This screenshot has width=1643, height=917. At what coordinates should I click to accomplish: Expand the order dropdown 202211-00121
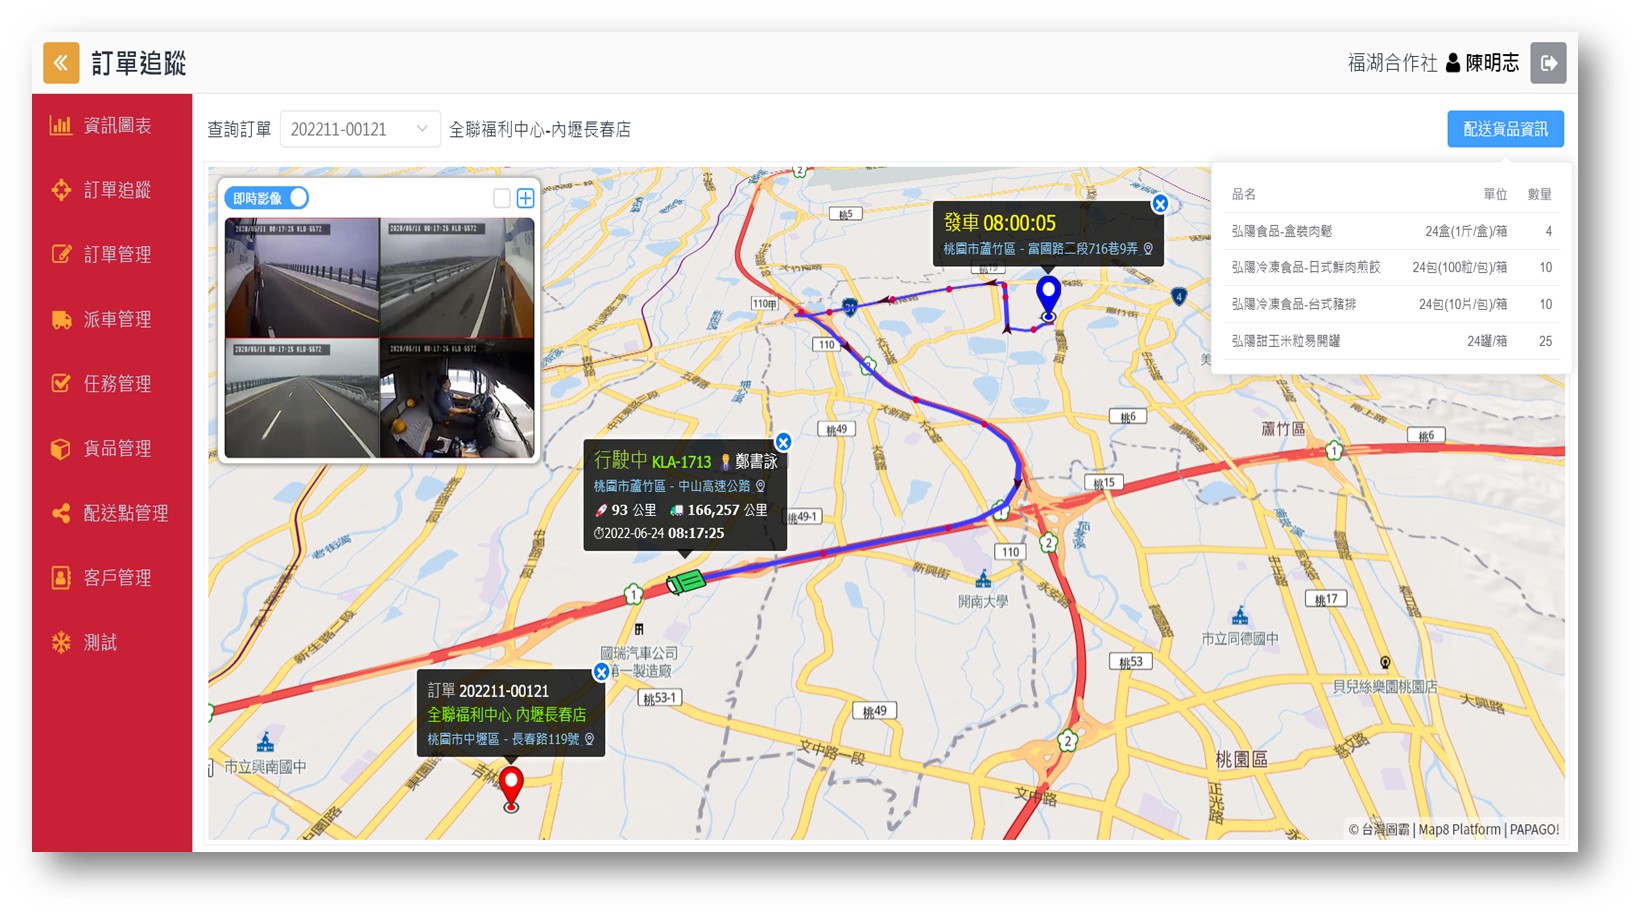359,129
